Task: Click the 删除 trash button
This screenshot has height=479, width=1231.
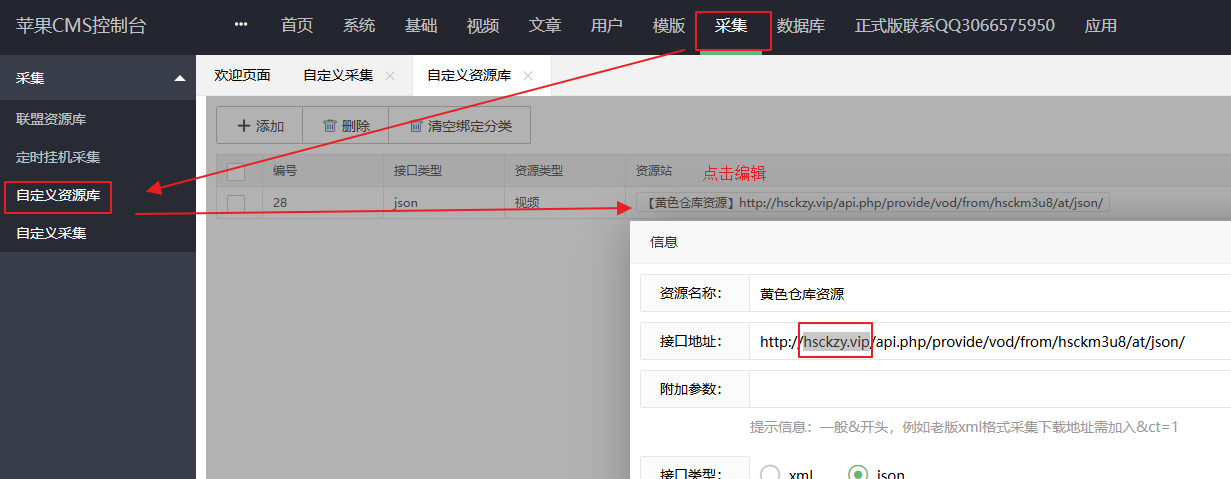Action: click(345, 126)
